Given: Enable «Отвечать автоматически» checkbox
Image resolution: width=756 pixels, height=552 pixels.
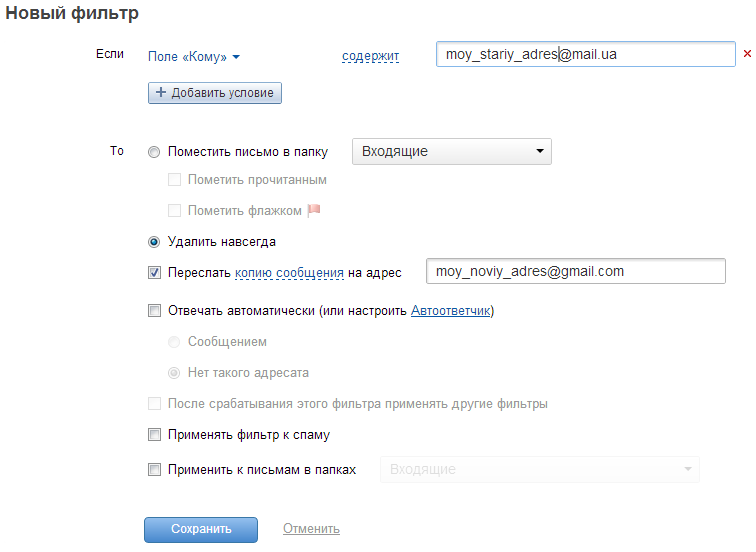Looking at the screenshot, I should click(154, 311).
